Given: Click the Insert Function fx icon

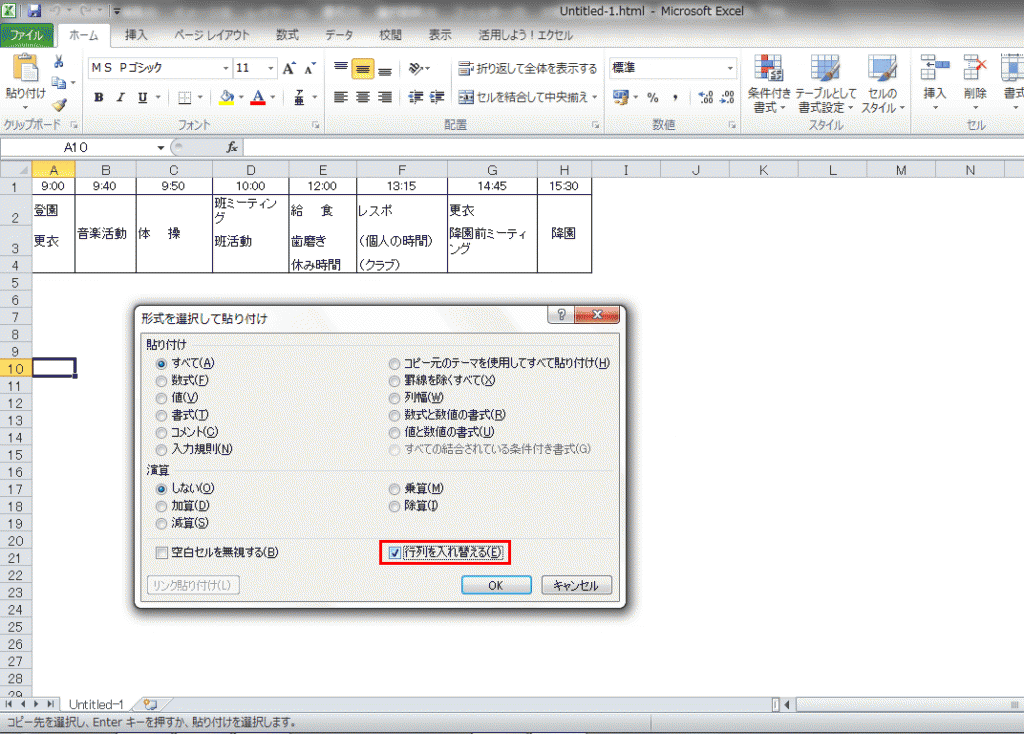Looking at the screenshot, I should click(x=232, y=147).
